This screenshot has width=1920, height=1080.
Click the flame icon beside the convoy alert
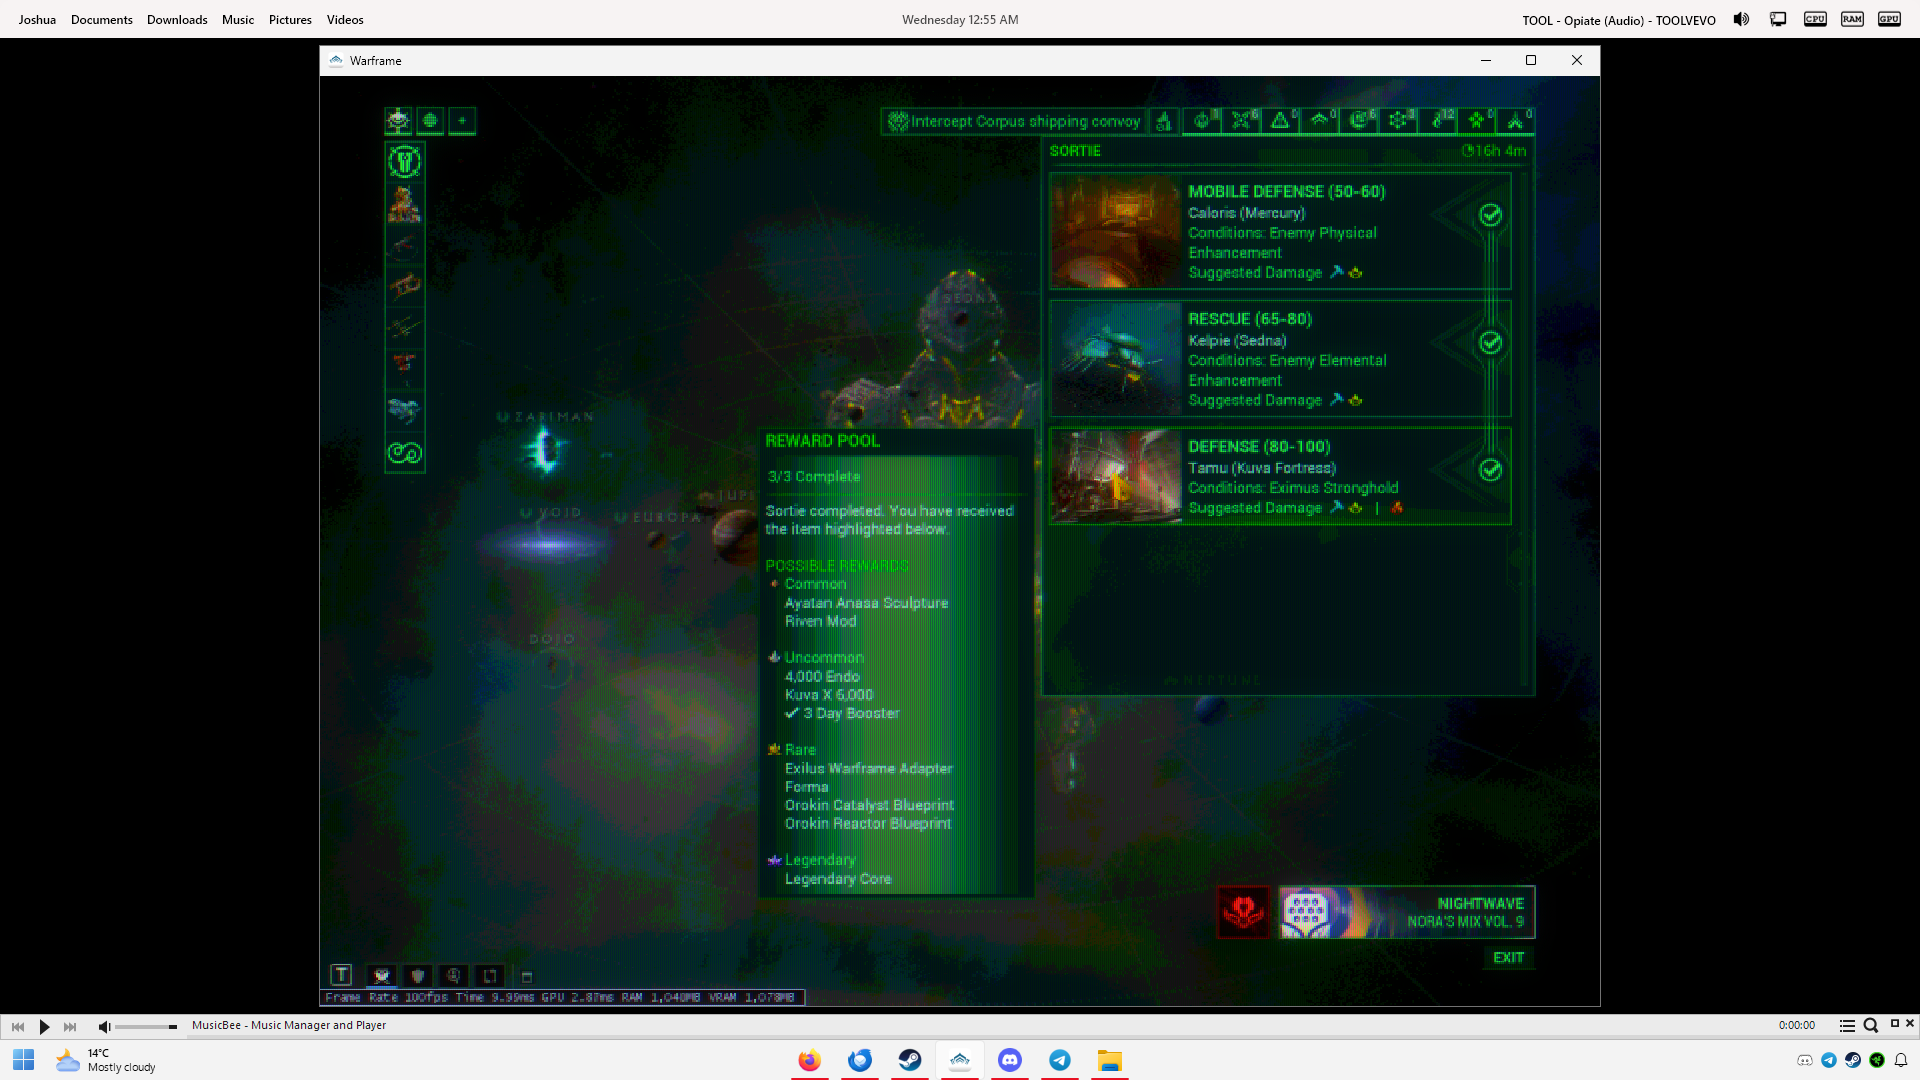tap(1164, 122)
